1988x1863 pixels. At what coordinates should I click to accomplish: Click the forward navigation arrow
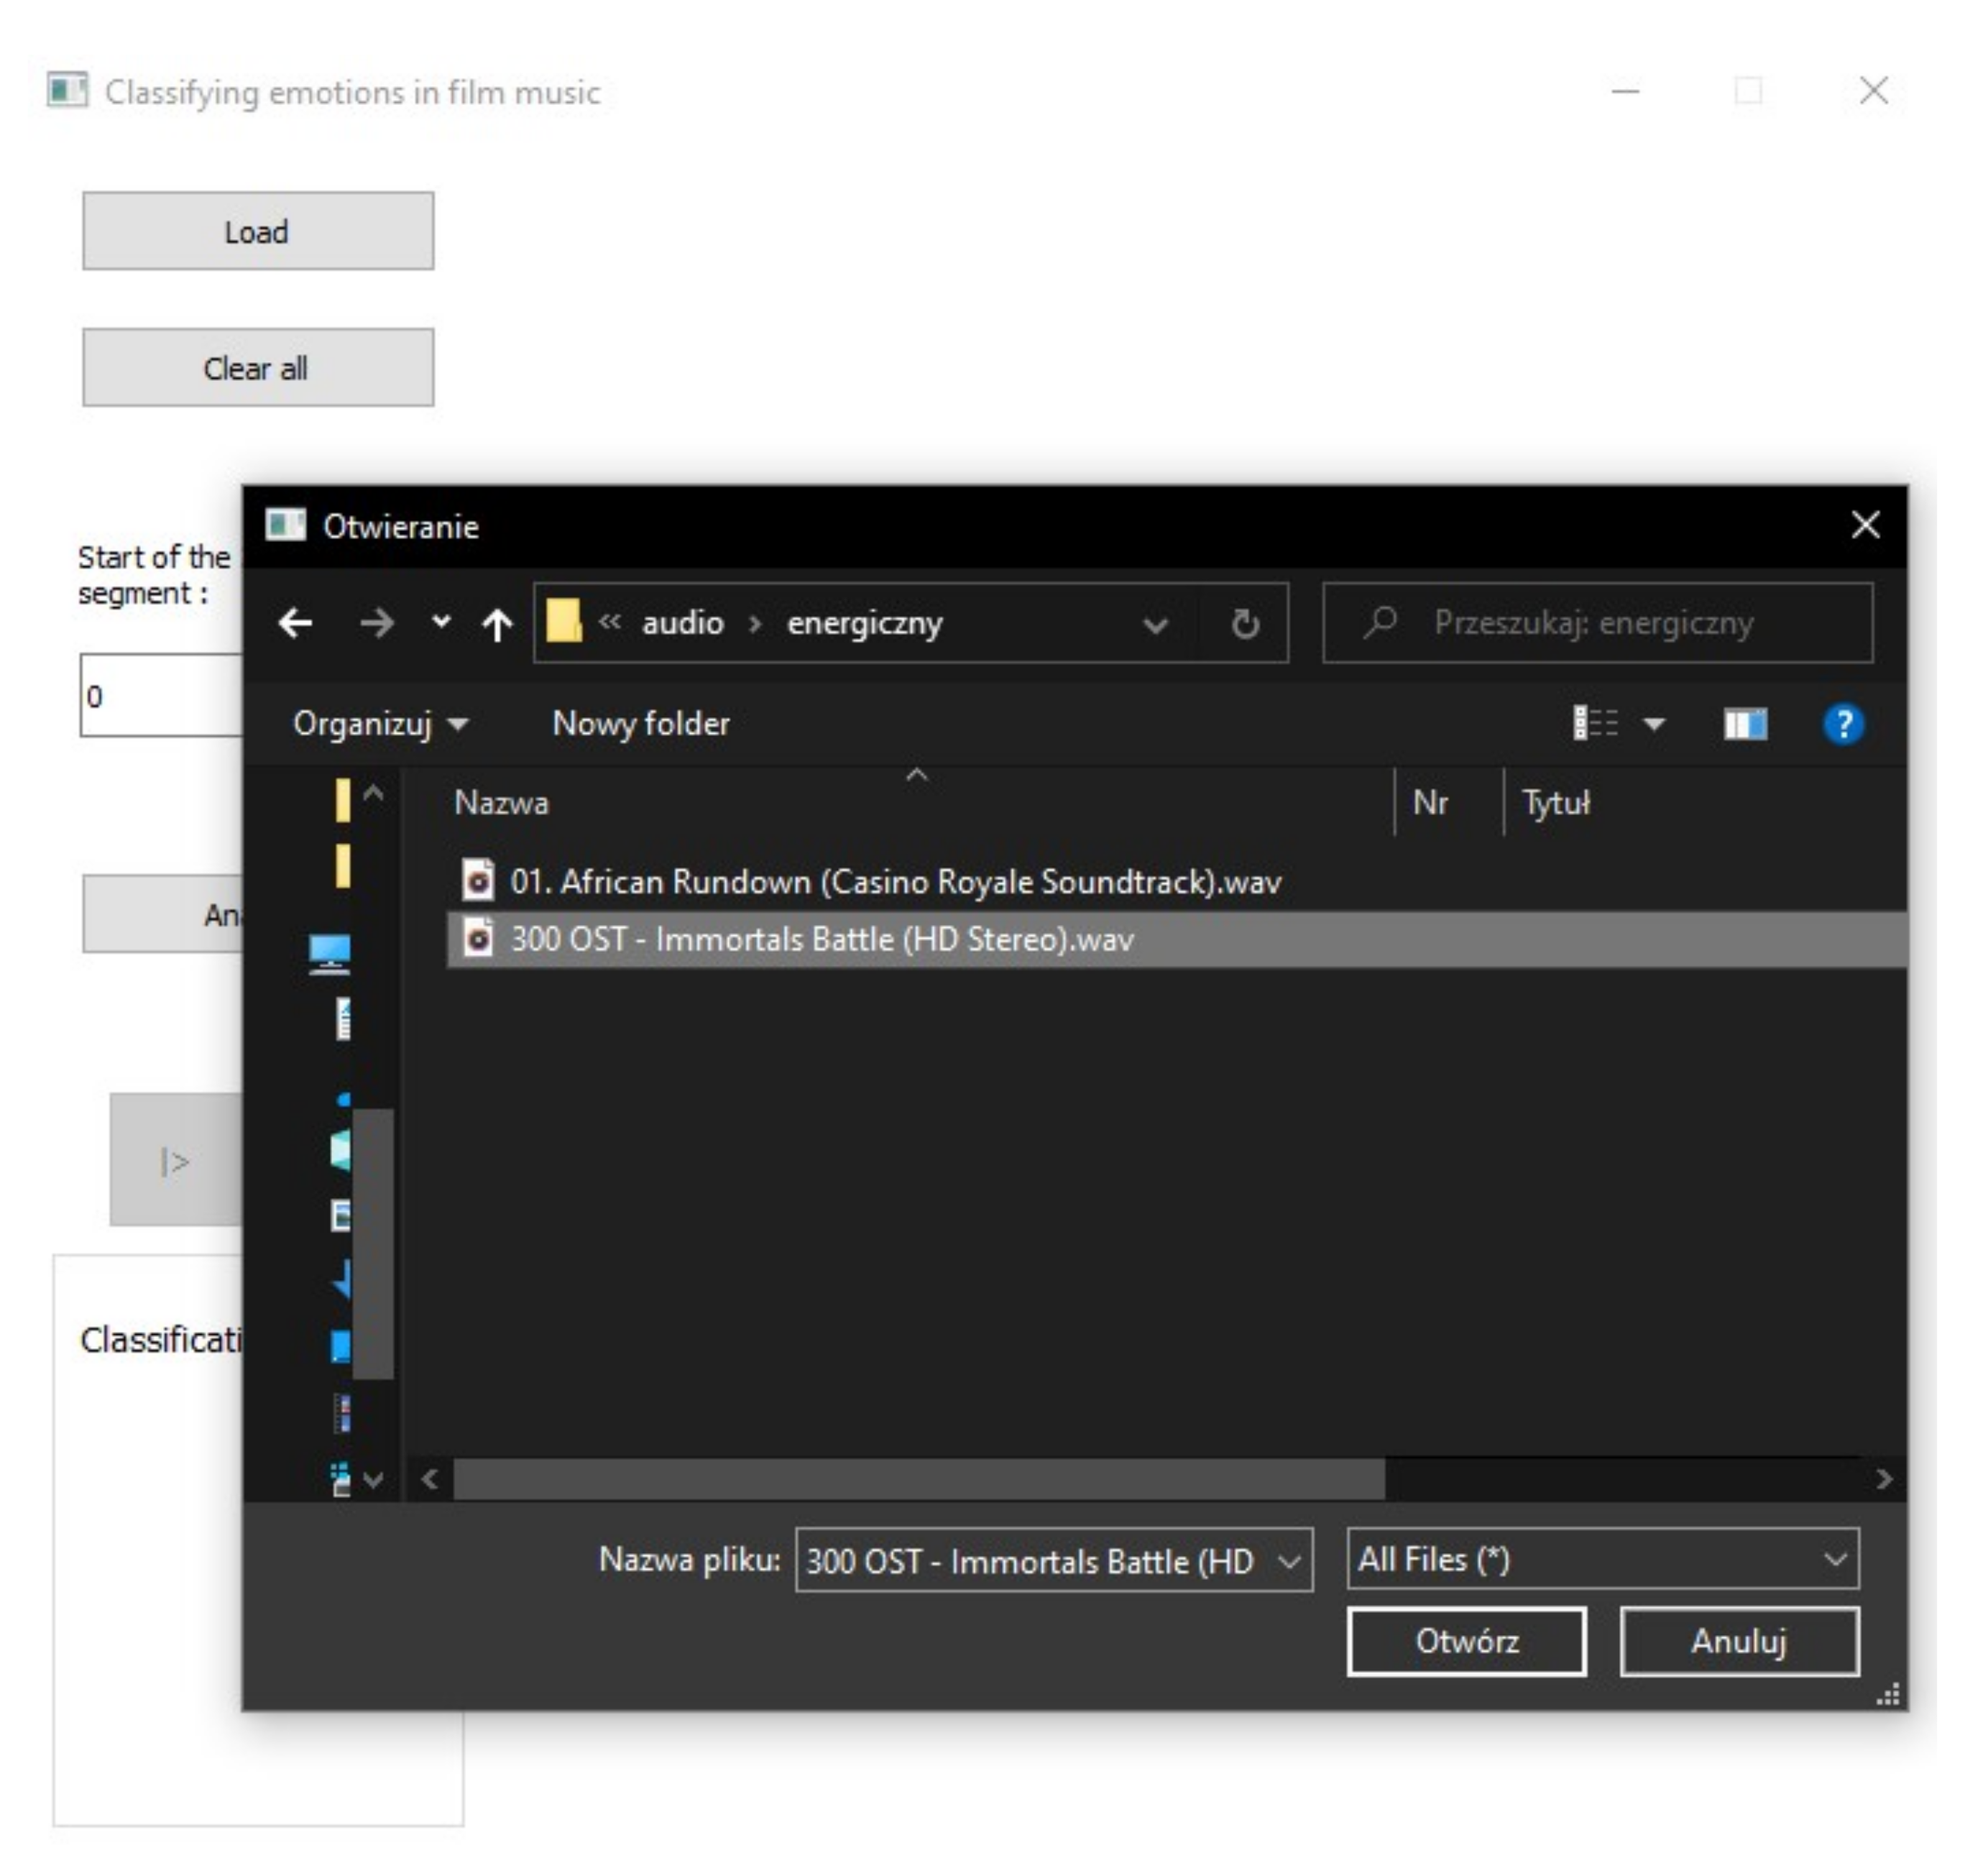[x=376, y=623]
